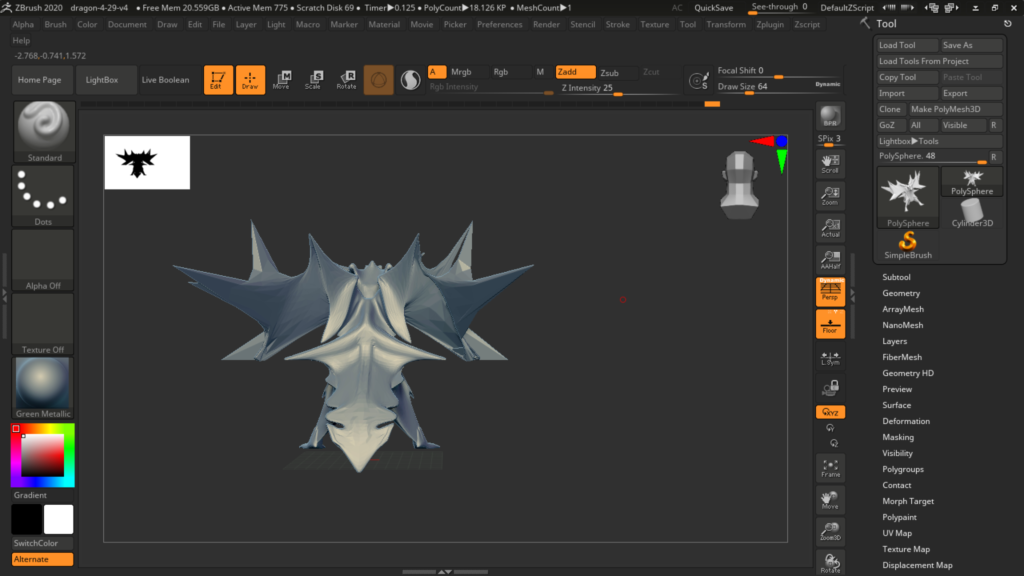Expand the Geometry section
1024x576 pixels.
tap(900, 293)
